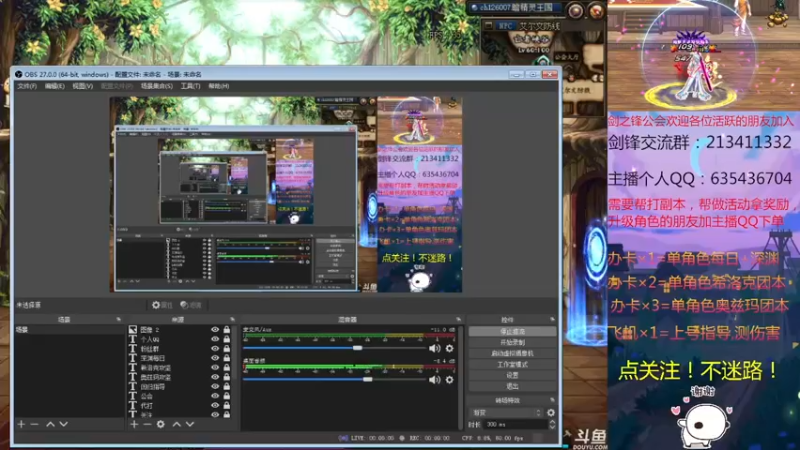Move the selected source up in the list
The width and height of the screenshot is (800, 450).
[x=177, y=424]
